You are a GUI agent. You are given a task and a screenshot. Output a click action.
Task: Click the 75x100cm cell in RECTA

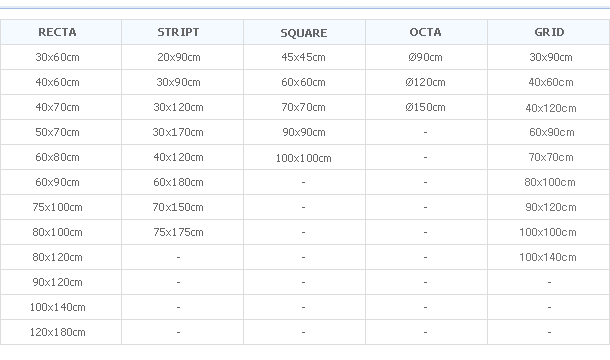(61, 207)
